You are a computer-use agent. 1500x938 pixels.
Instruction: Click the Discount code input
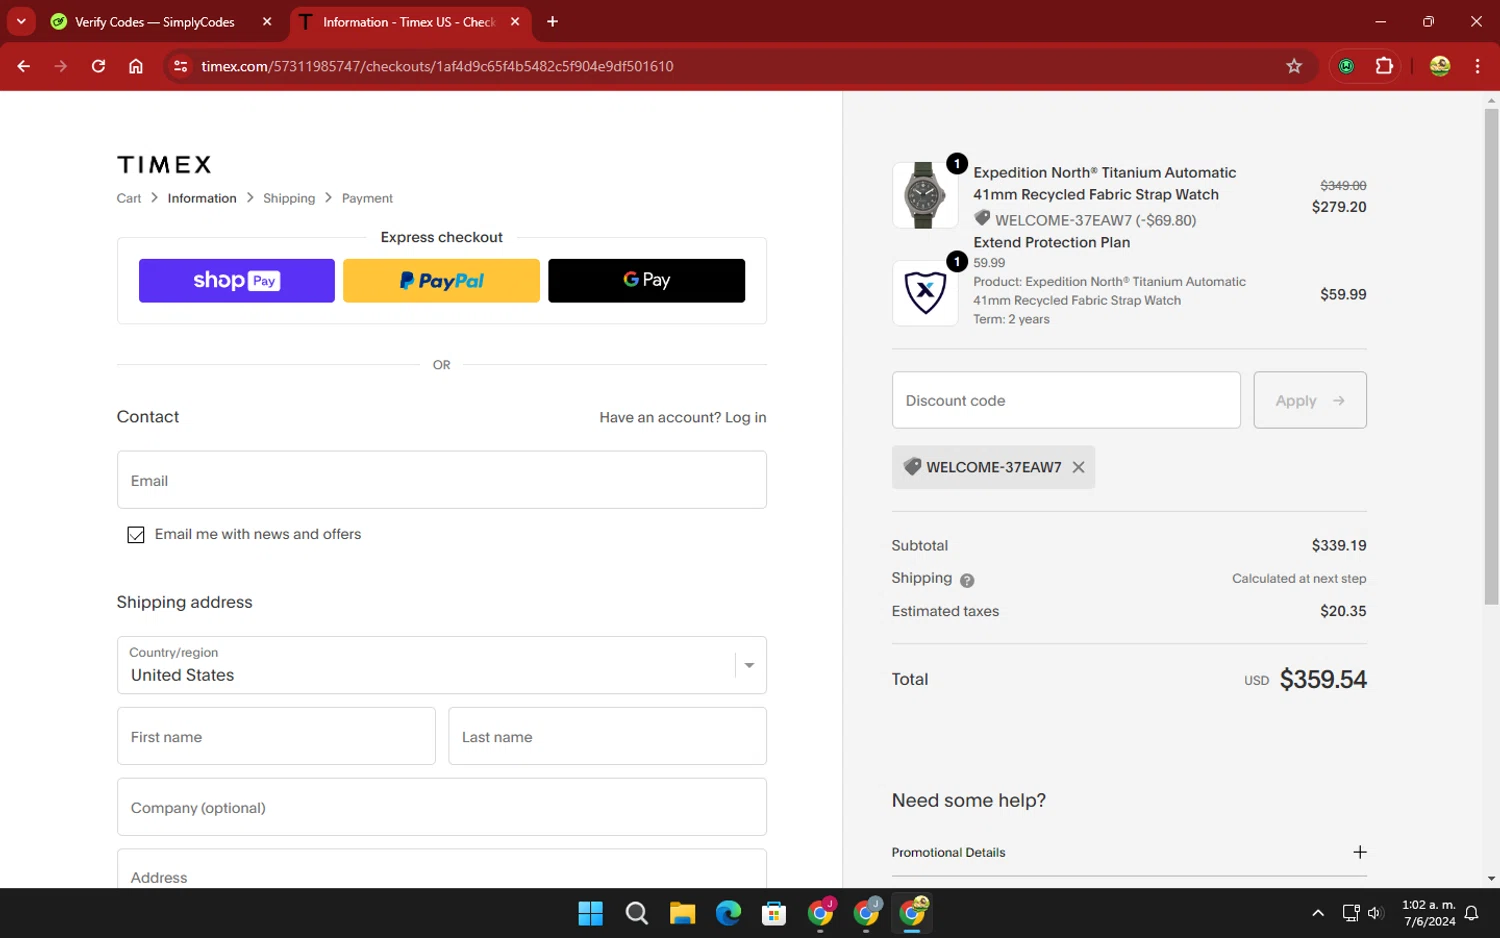tap(1066, 401)
